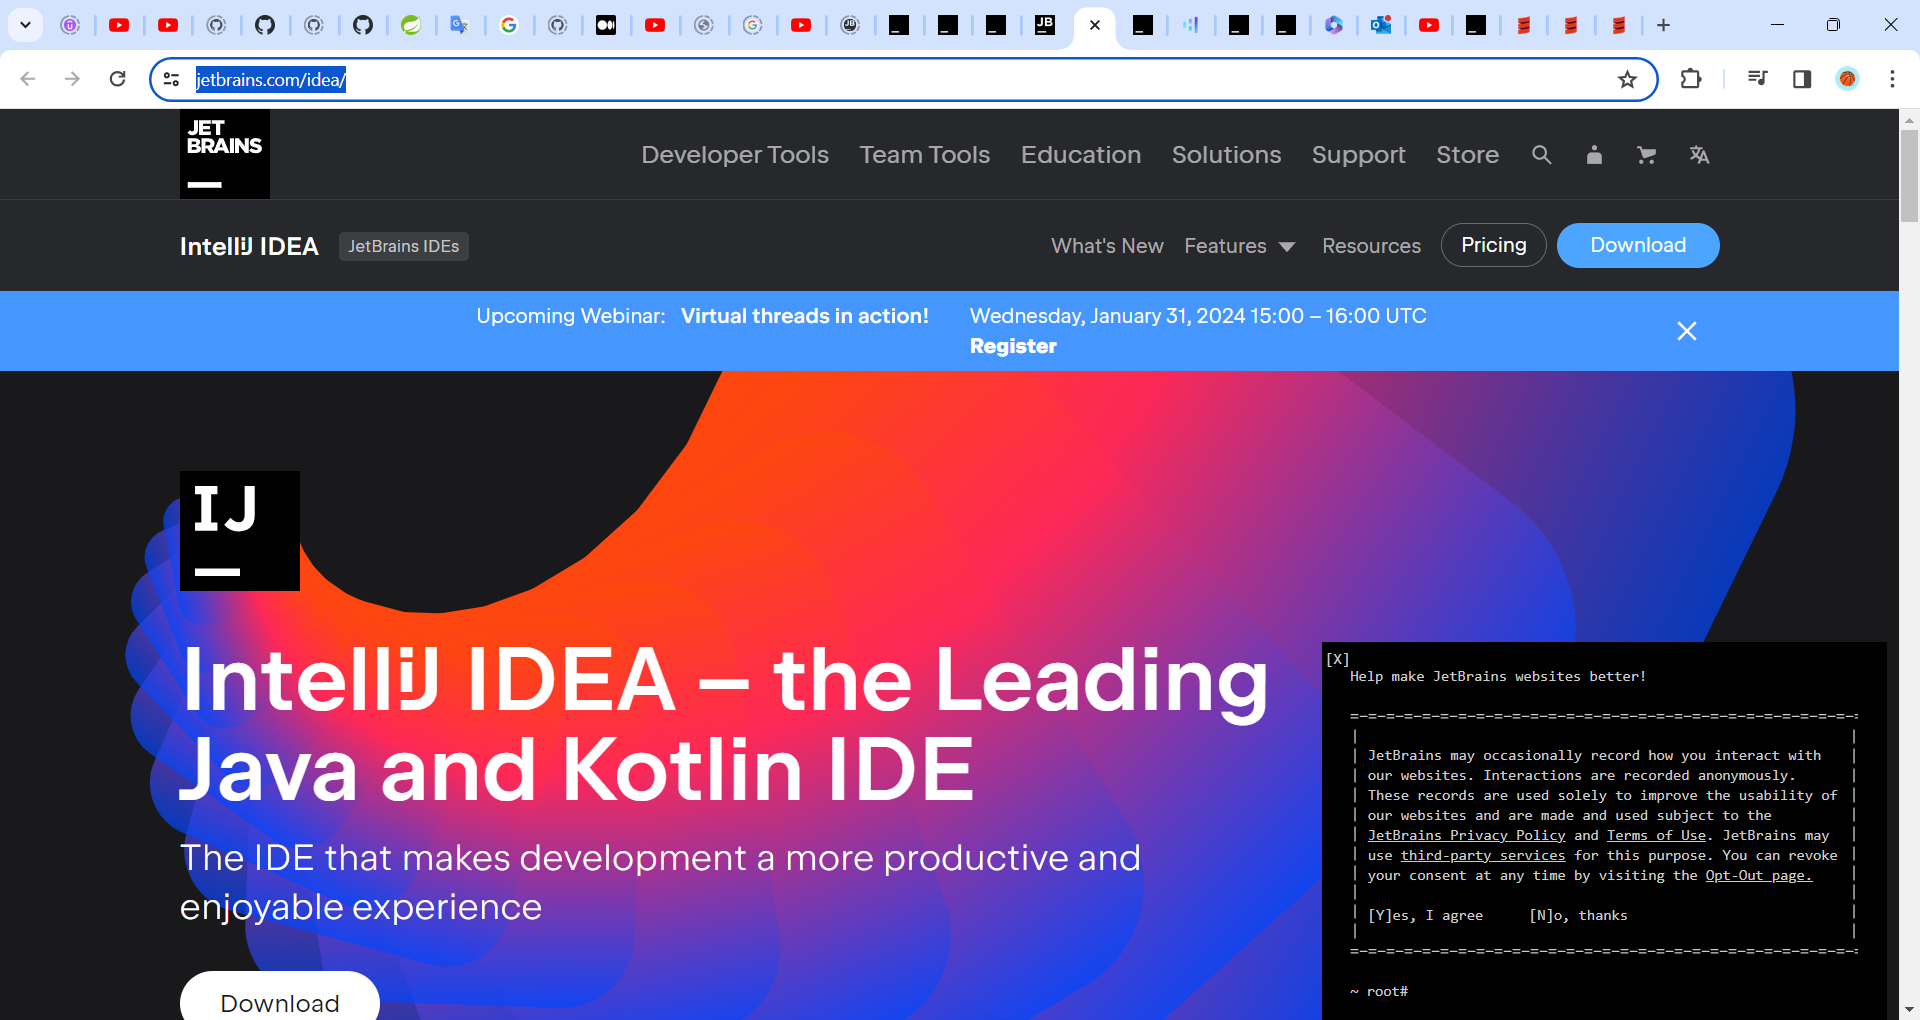Viewport: 1920px width, 1020px height.
Task: Switch to the Microsoft 365 Copilot tab
Action: [x=1333, y=25]
